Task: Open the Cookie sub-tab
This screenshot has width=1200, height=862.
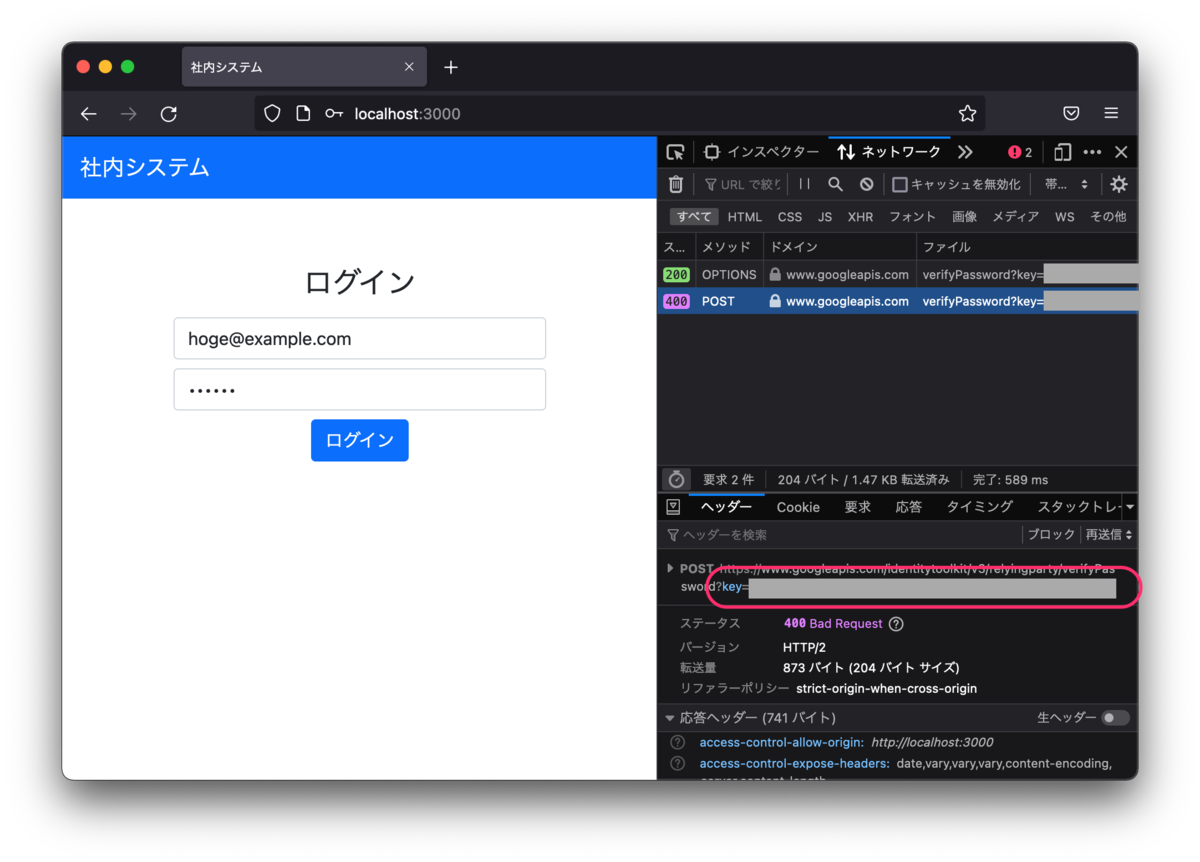Action: tap(797, 507)
